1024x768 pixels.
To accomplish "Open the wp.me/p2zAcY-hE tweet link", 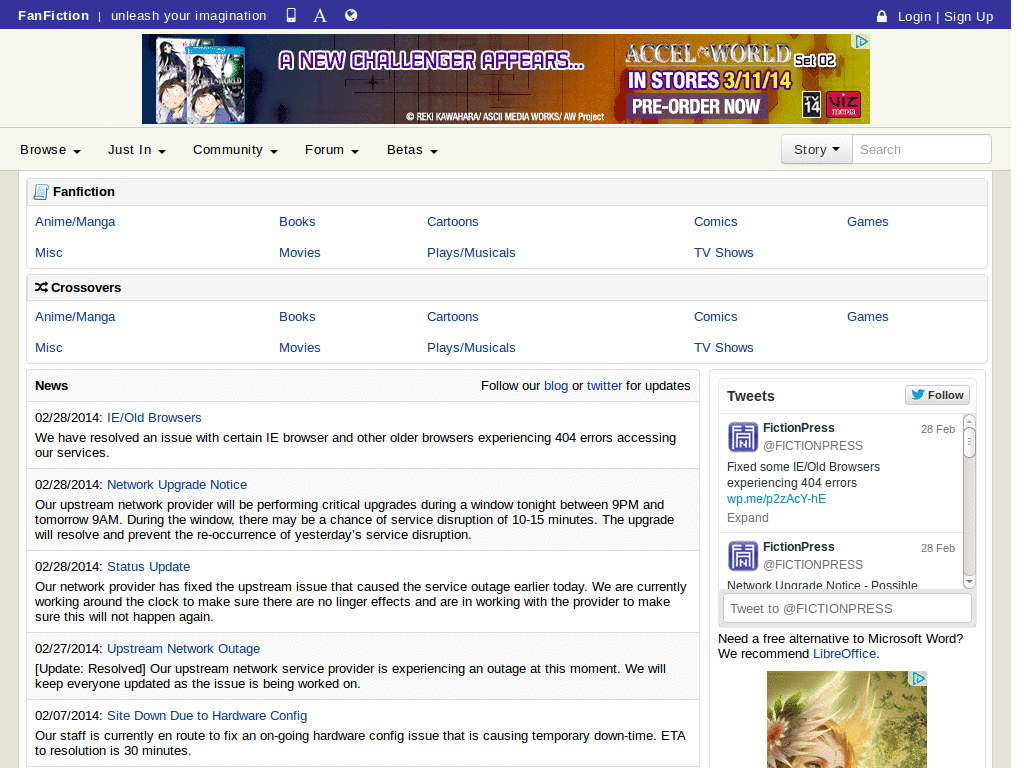I will (x=776, y=499).
